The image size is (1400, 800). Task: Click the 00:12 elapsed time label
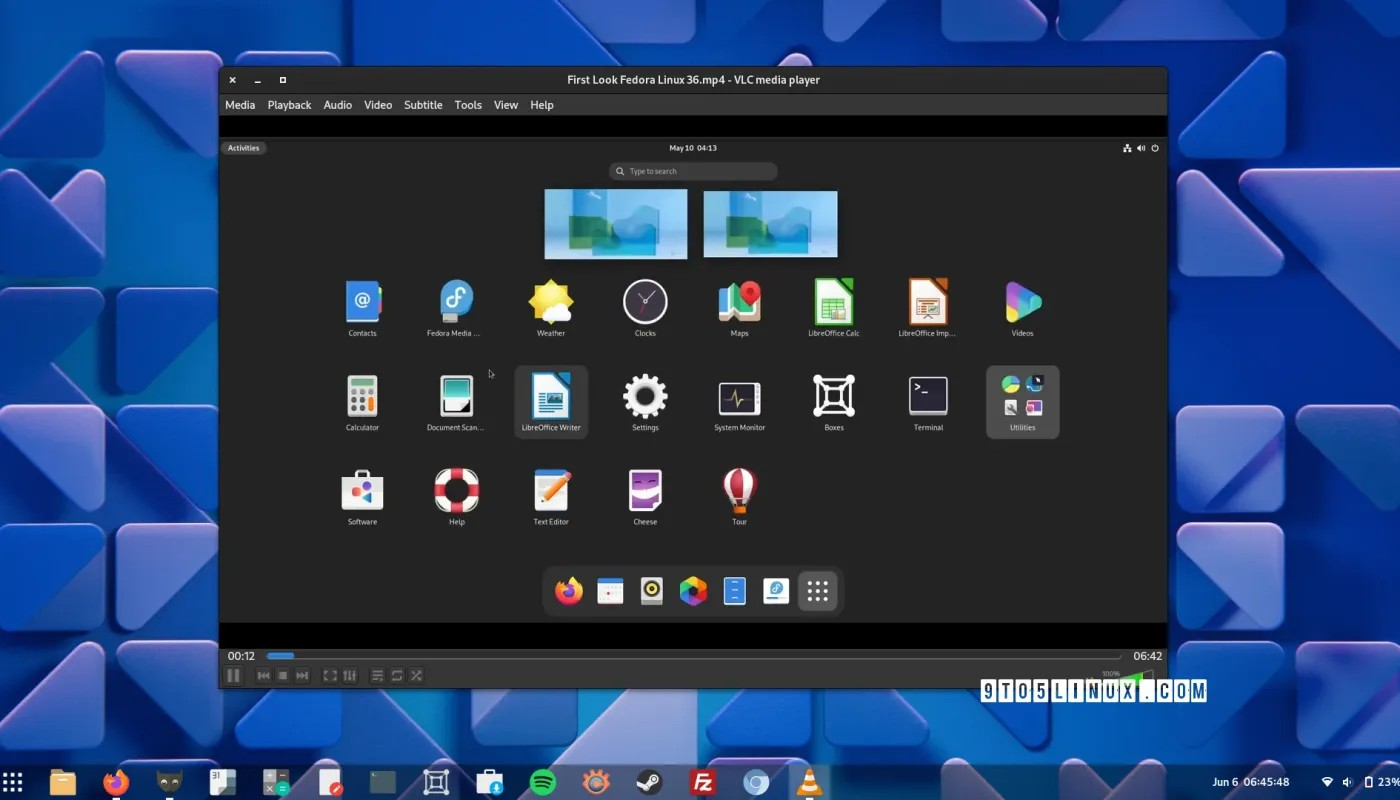(241, 656)
